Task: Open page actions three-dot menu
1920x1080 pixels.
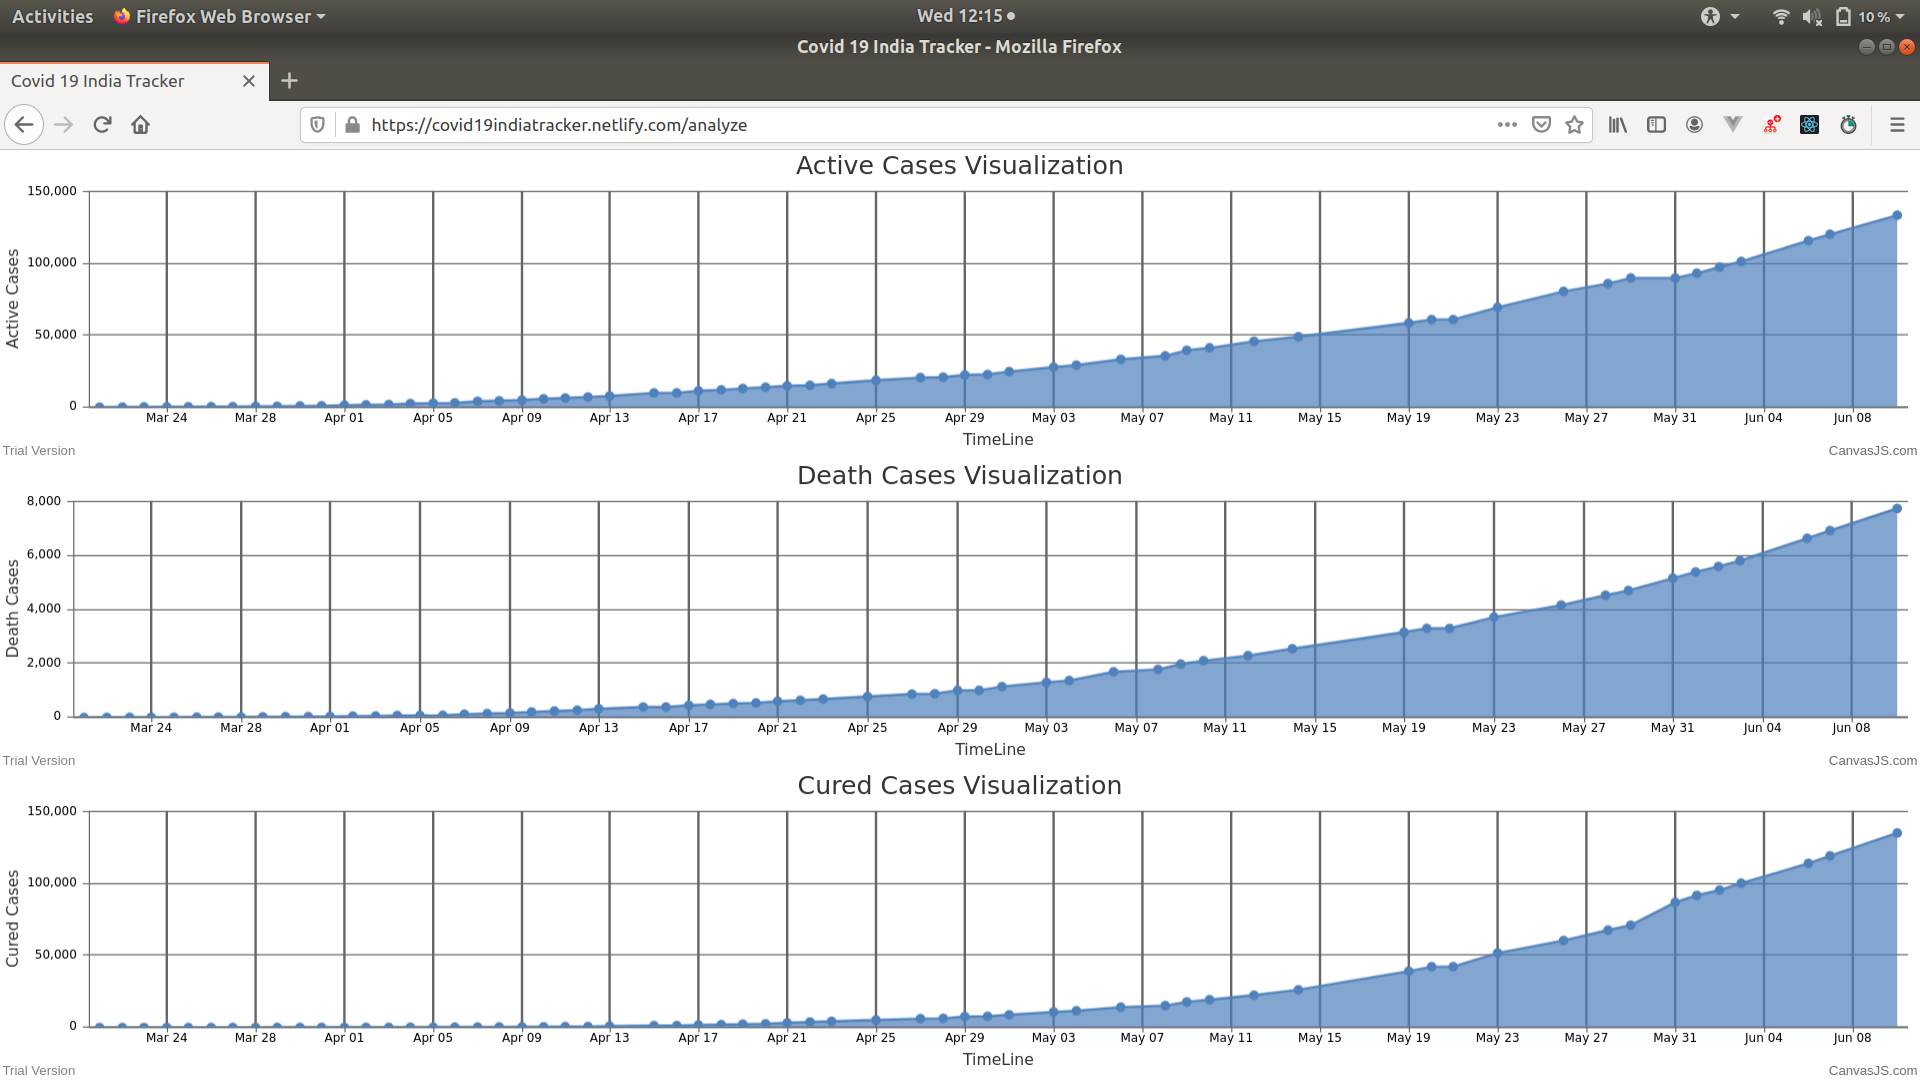Action: (1507, 125)
